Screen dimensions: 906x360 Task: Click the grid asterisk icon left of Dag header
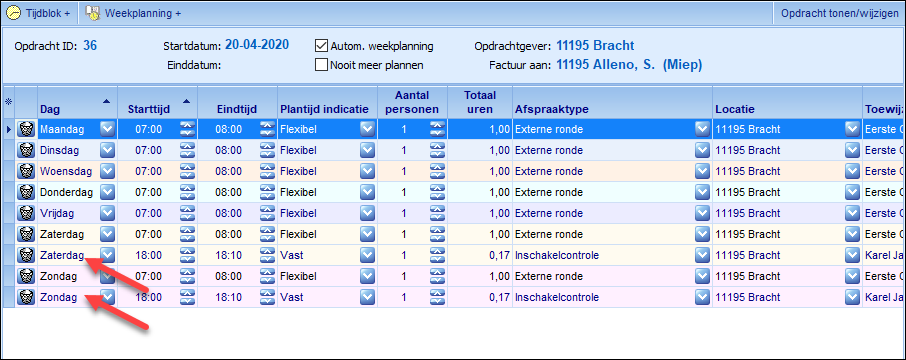pos(8,102)
